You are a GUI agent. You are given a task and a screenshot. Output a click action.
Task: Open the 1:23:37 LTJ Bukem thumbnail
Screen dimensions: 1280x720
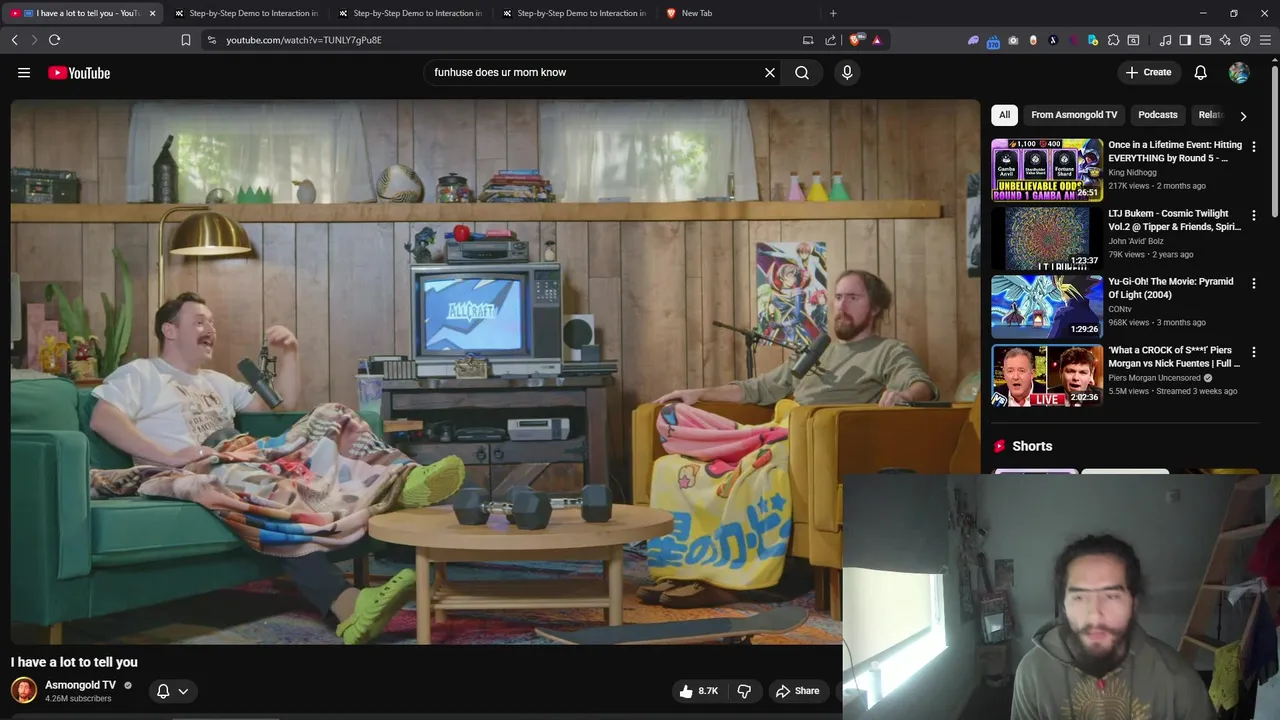coord(1047,239)
